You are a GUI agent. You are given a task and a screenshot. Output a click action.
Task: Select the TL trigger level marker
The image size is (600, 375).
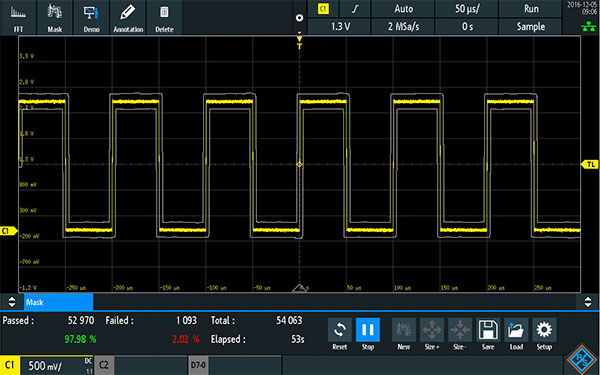tap(590, 164)
